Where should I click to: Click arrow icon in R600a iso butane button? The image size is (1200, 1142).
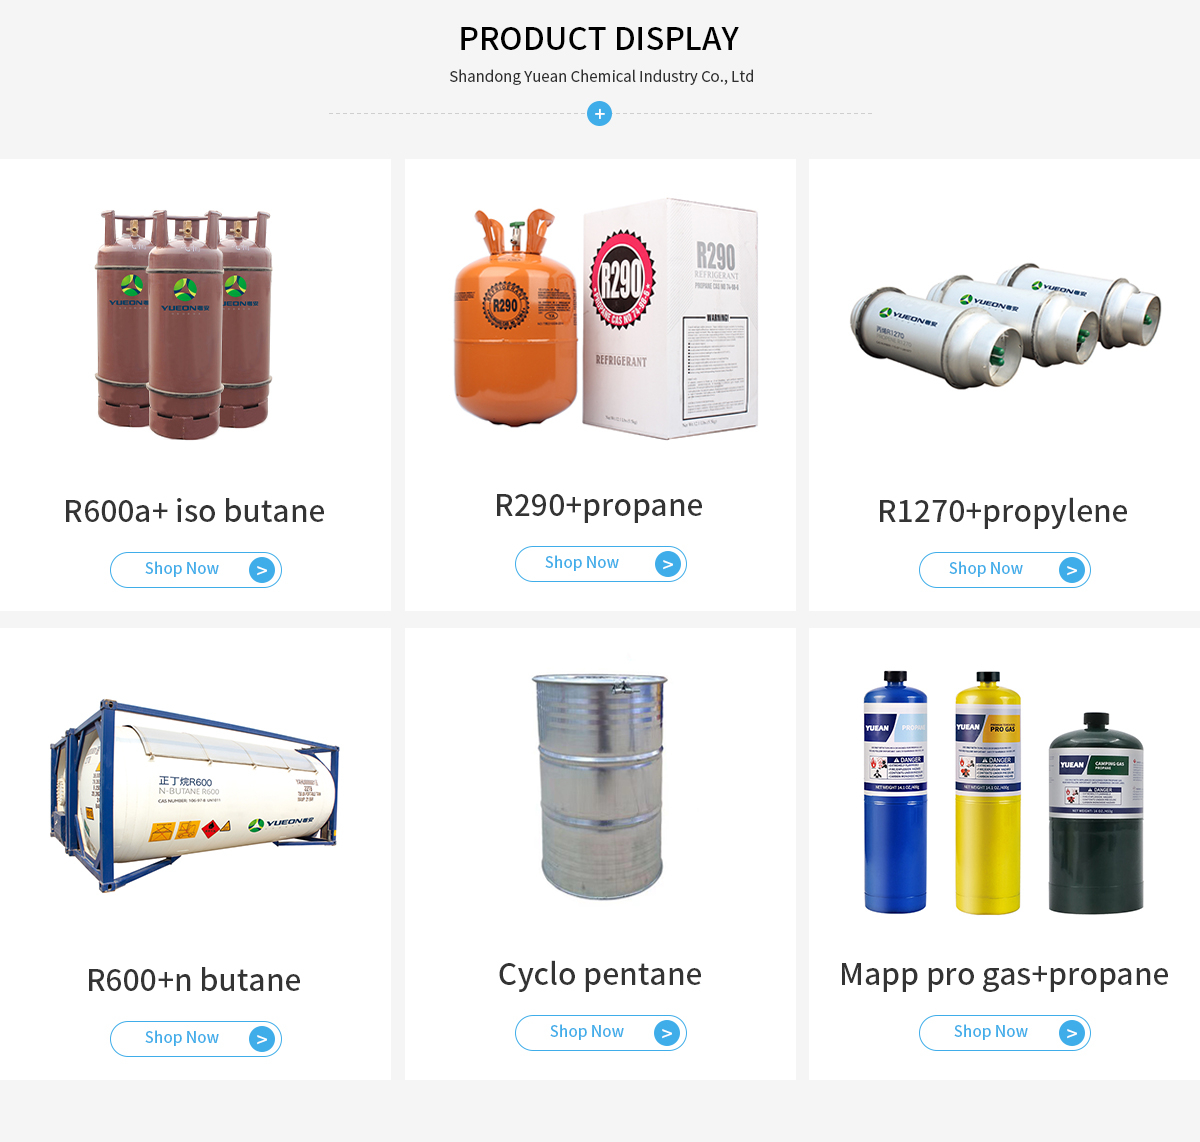point(262,570)
